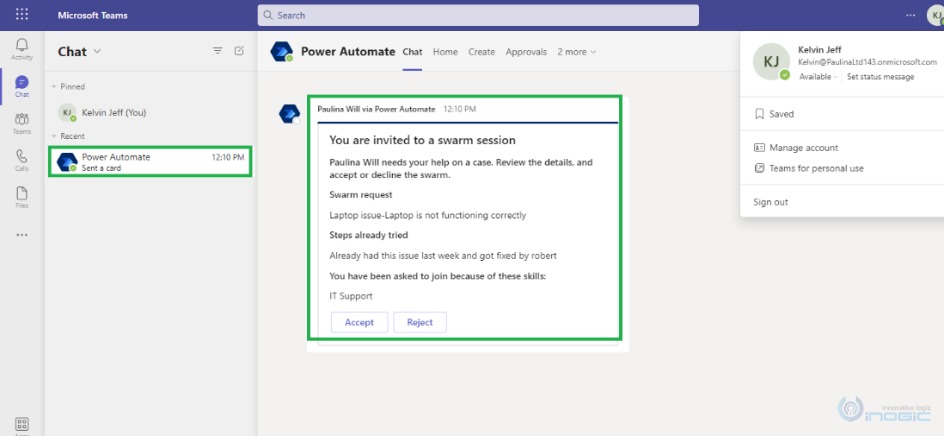
Task: Click 'You are invited to a swarm session' heading
Action: [x=422, y=140]
